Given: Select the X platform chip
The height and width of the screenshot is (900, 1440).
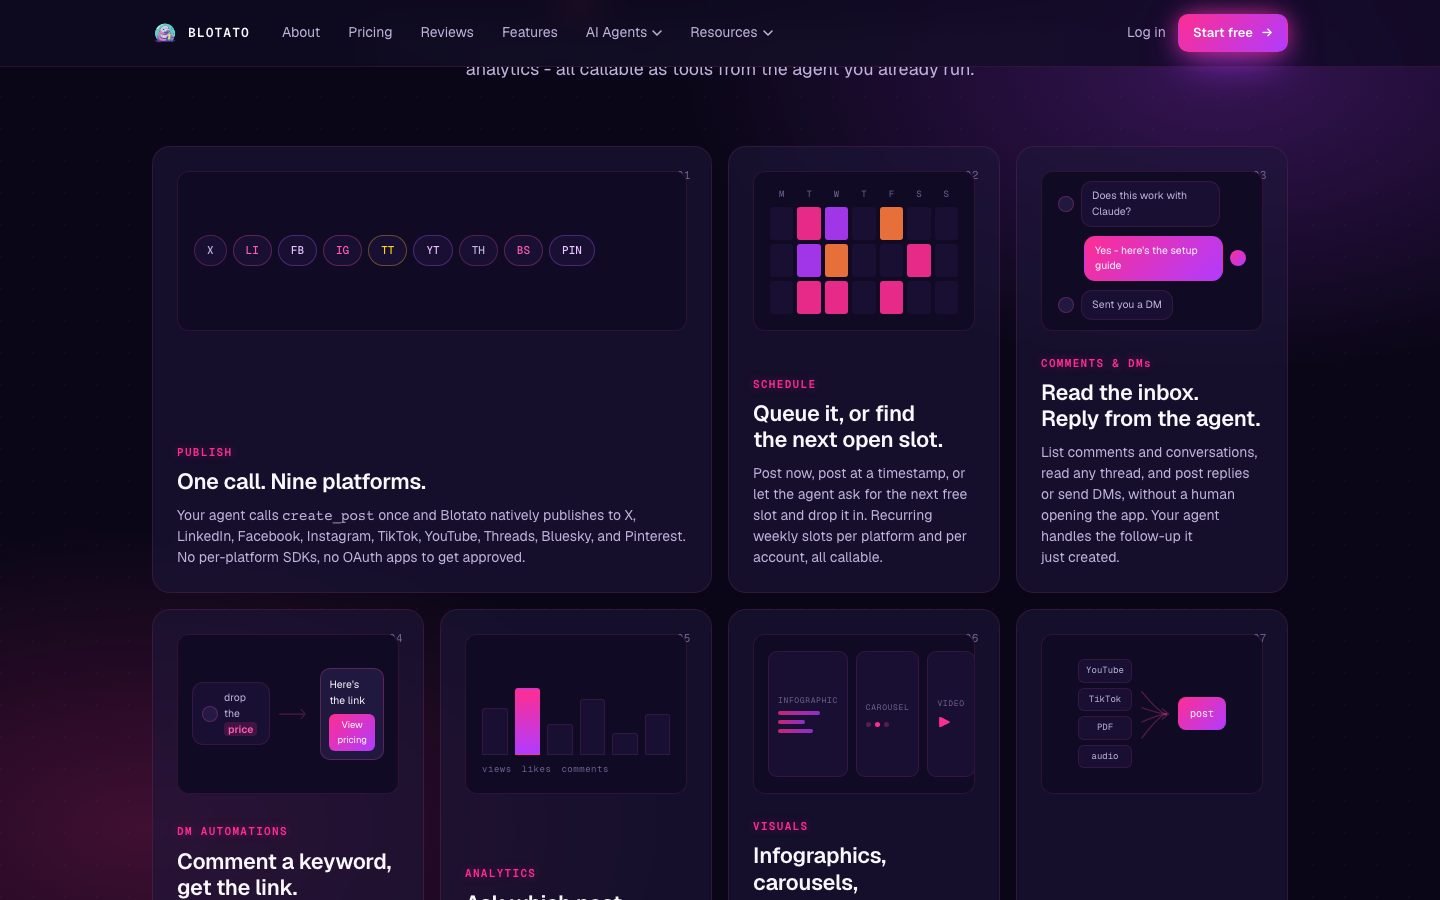Looking at the screenshot, I should 210,250.
